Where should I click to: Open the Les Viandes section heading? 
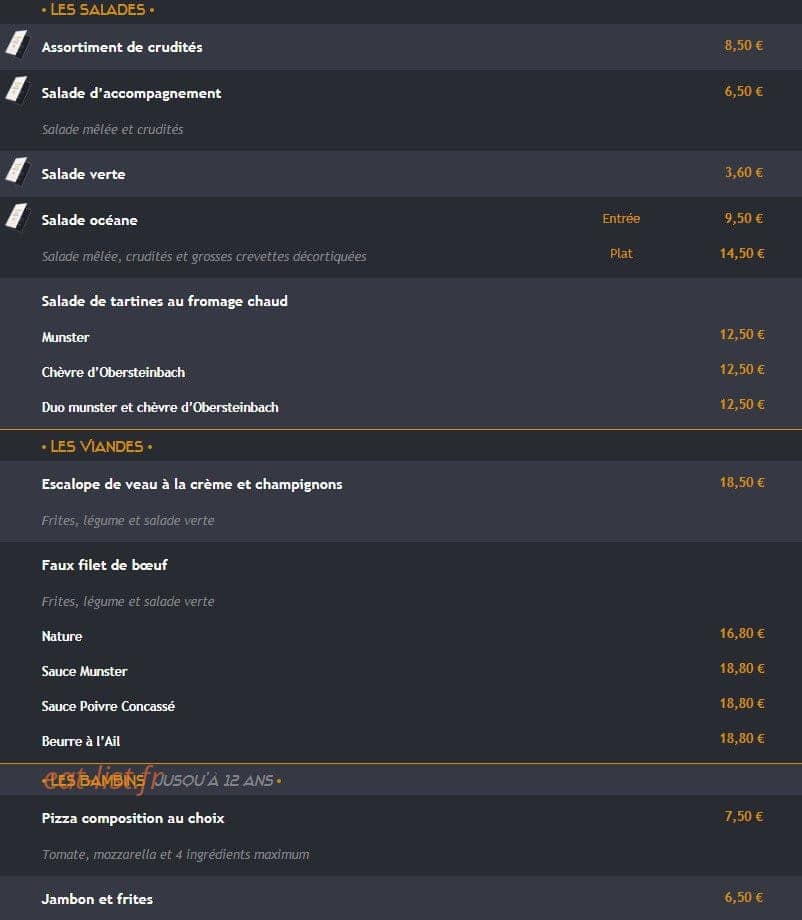pos(97,447)
